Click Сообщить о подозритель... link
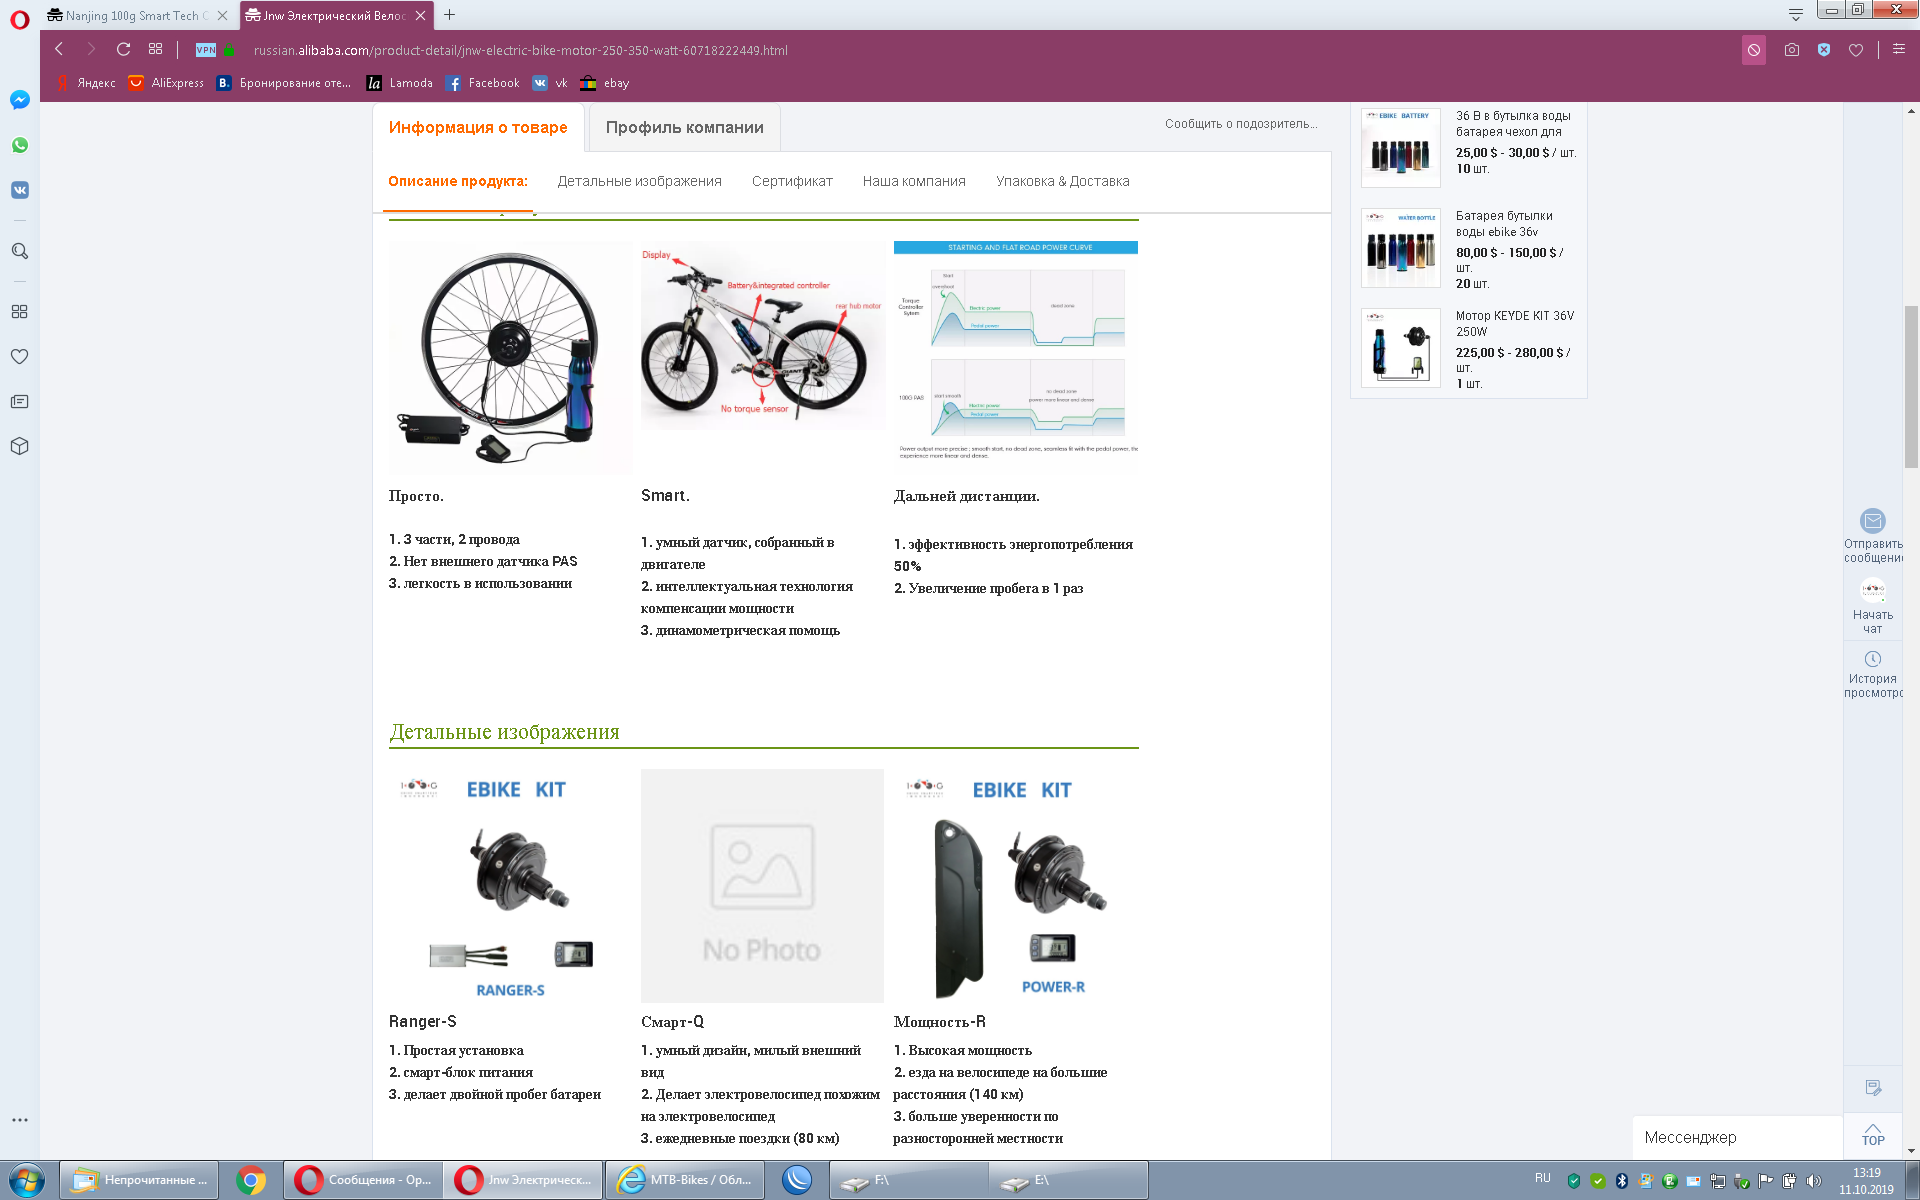 (1241, 124)
